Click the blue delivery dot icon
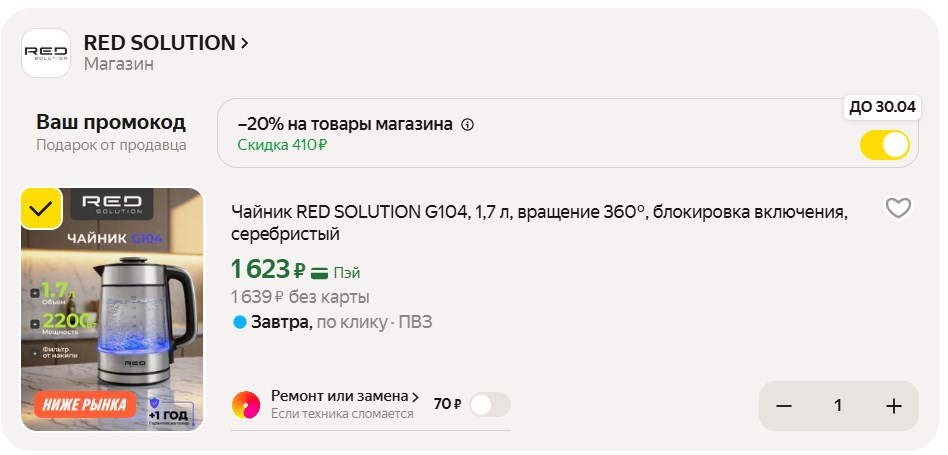Image resolution: width=948 pixels, height=455 pixels. tap(239, 322)
